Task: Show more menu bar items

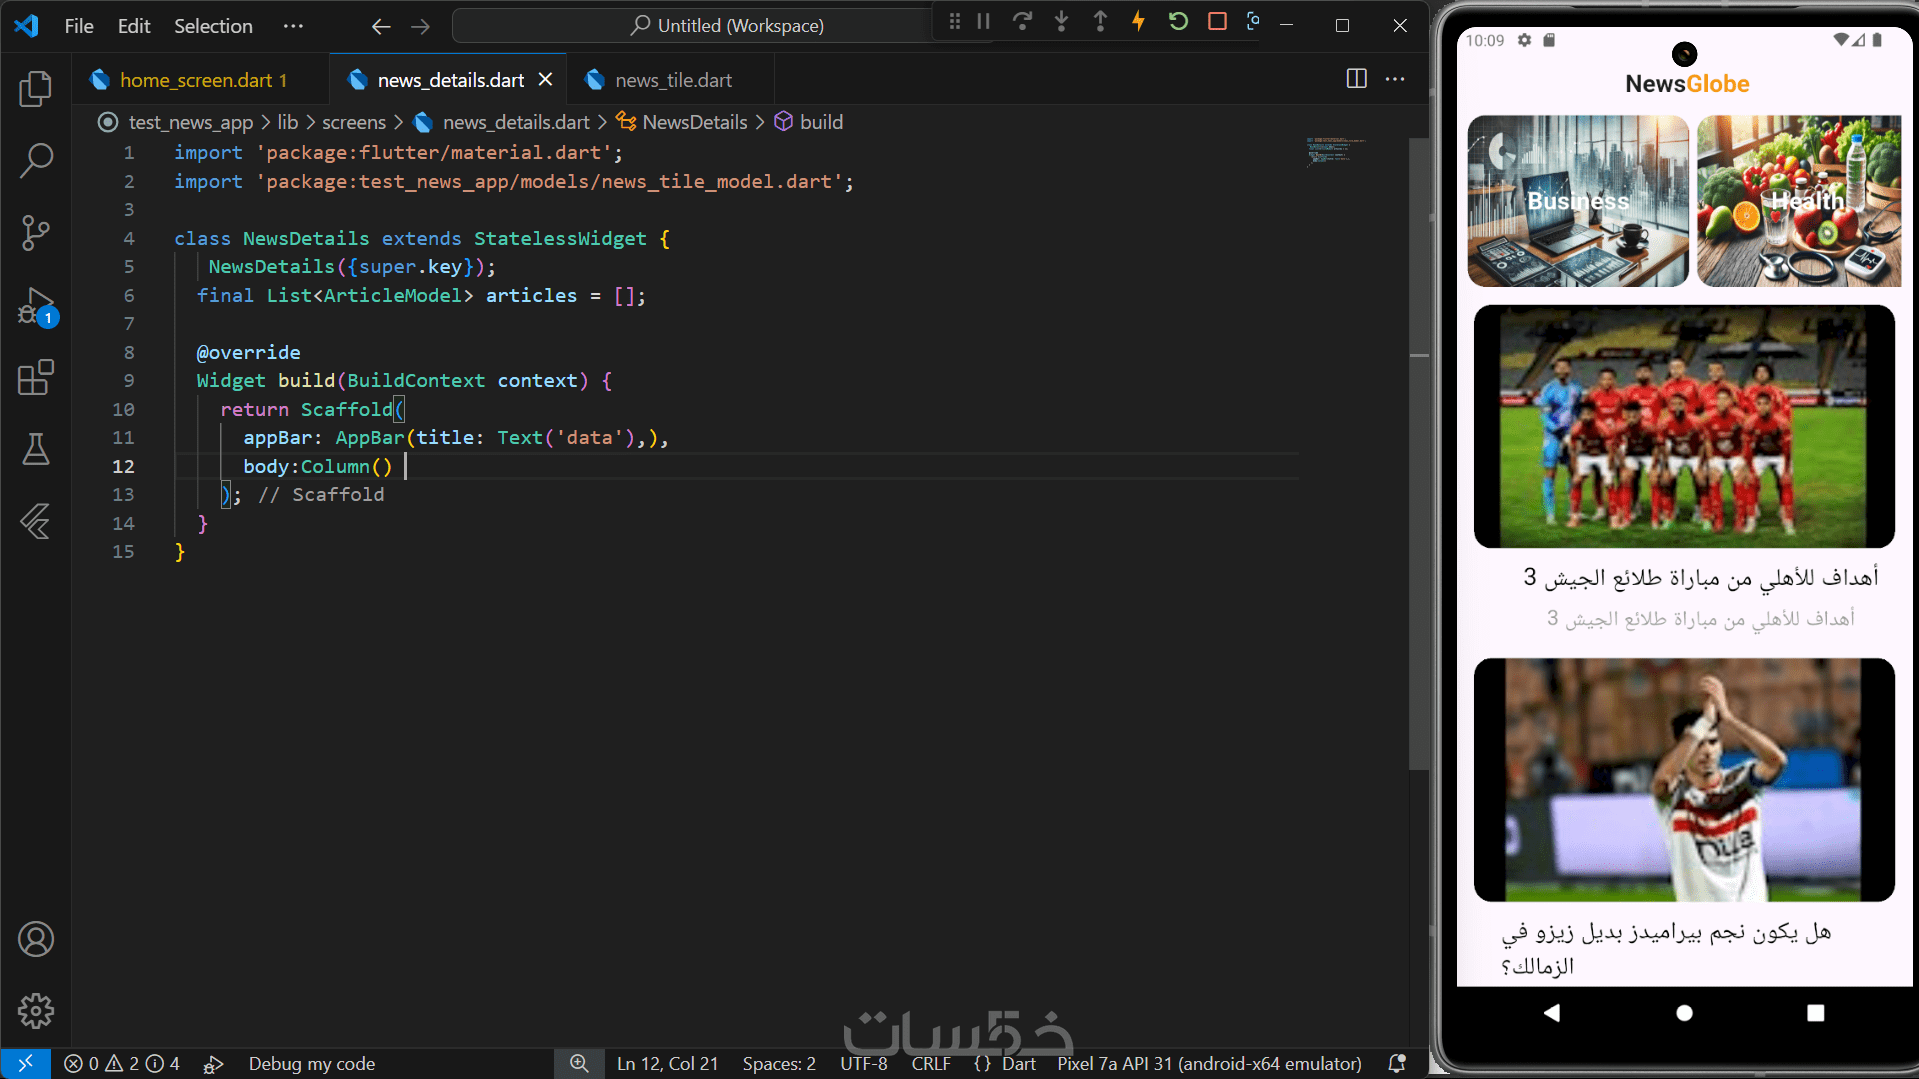Action: 293,26
